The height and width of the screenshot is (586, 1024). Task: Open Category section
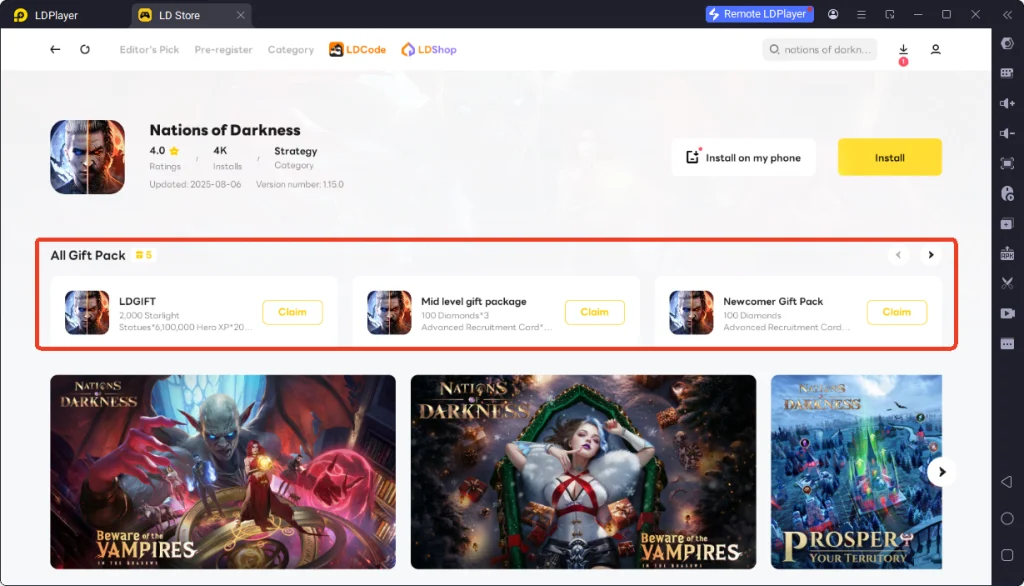point(291,50)
